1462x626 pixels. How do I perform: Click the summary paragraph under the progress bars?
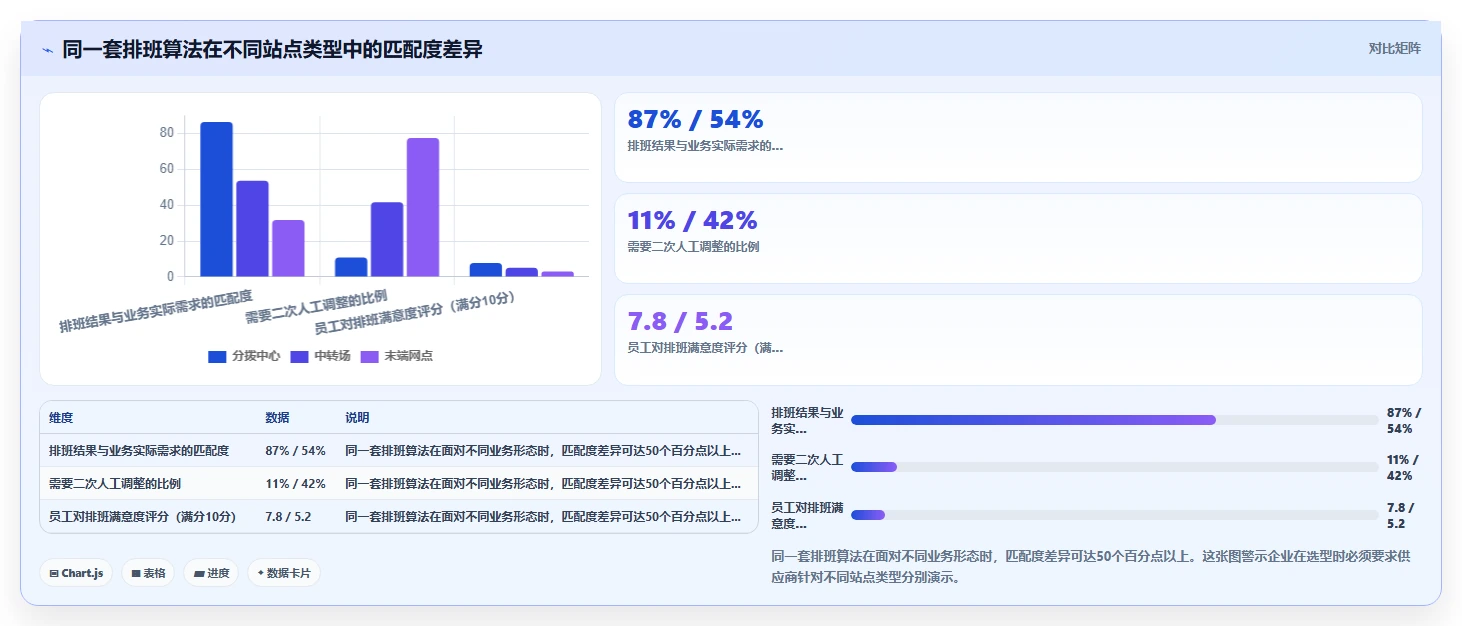coord(1091,566)
